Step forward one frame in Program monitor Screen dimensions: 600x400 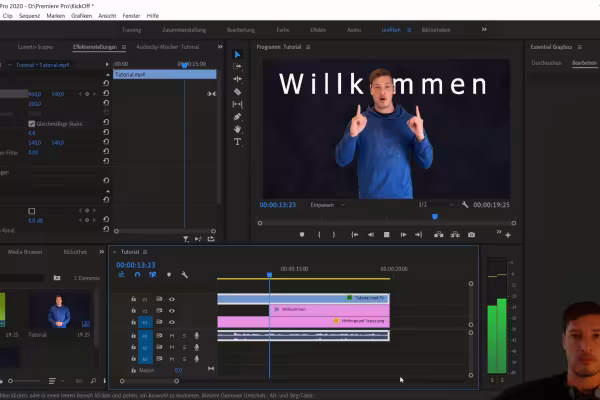pos(403,235)
